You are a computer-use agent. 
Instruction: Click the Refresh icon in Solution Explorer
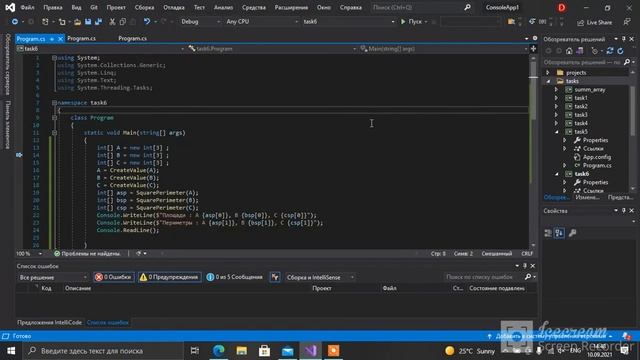tap(620, 51)
